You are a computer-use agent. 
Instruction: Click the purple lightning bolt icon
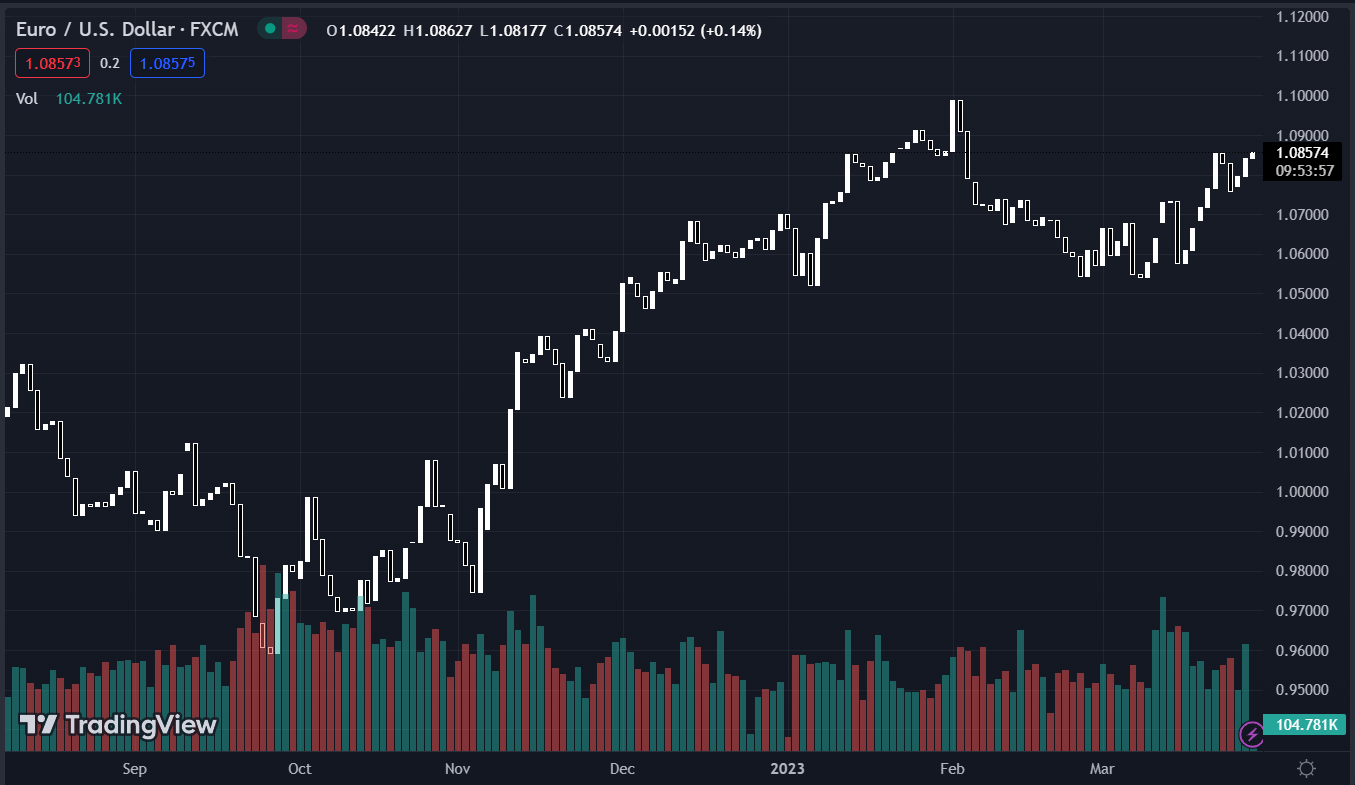[1251, 735]
